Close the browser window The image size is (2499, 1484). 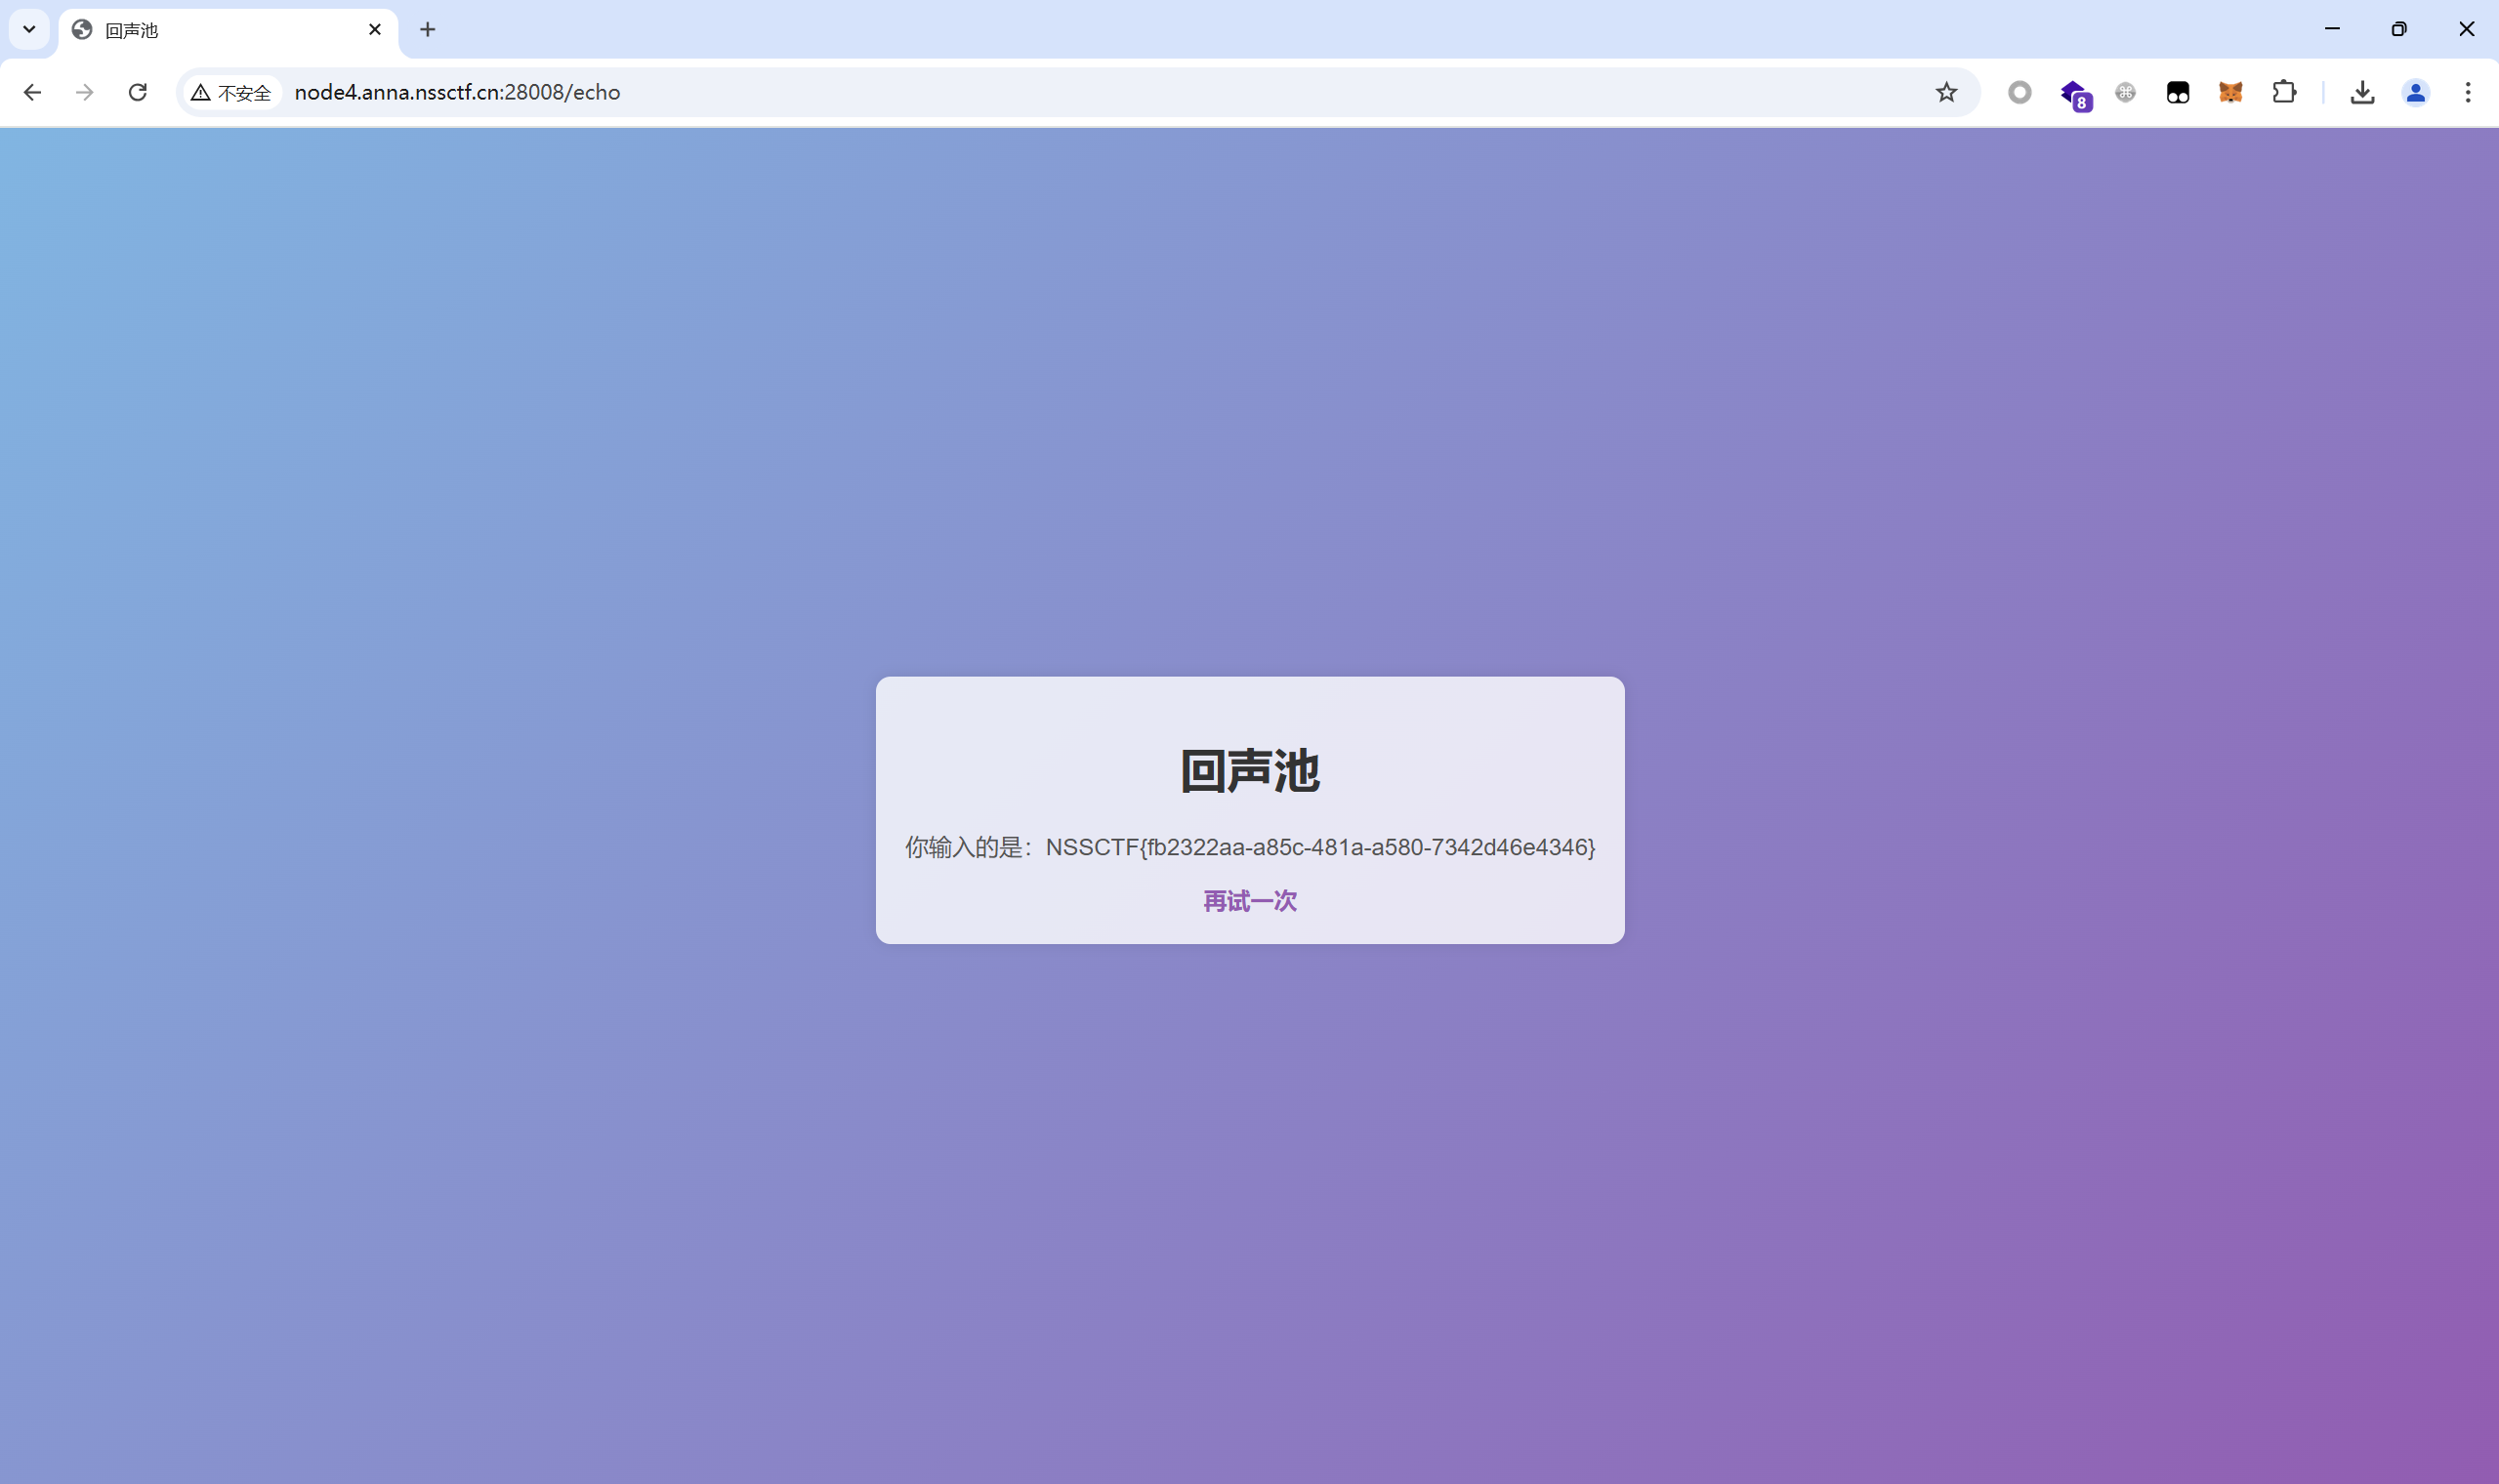(2466, 29)
